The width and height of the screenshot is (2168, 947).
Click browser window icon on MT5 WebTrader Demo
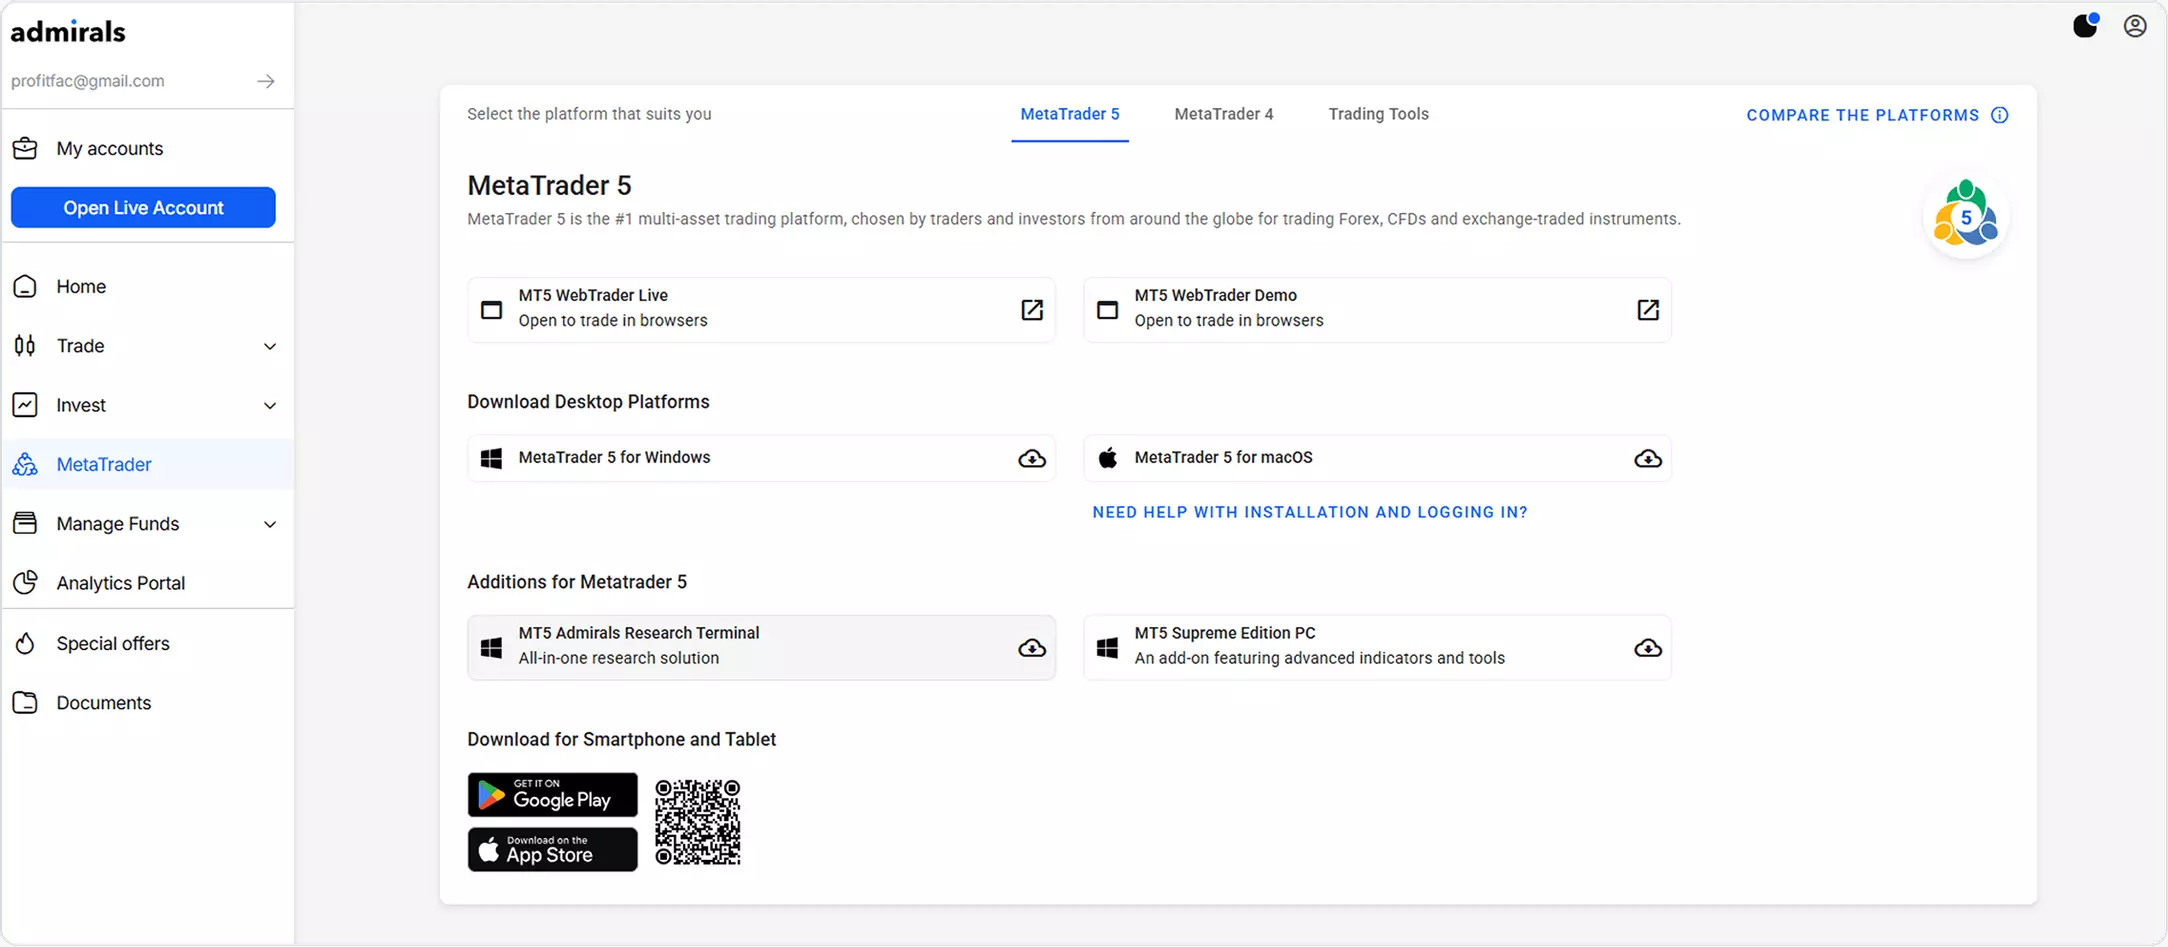point(1108,310)
